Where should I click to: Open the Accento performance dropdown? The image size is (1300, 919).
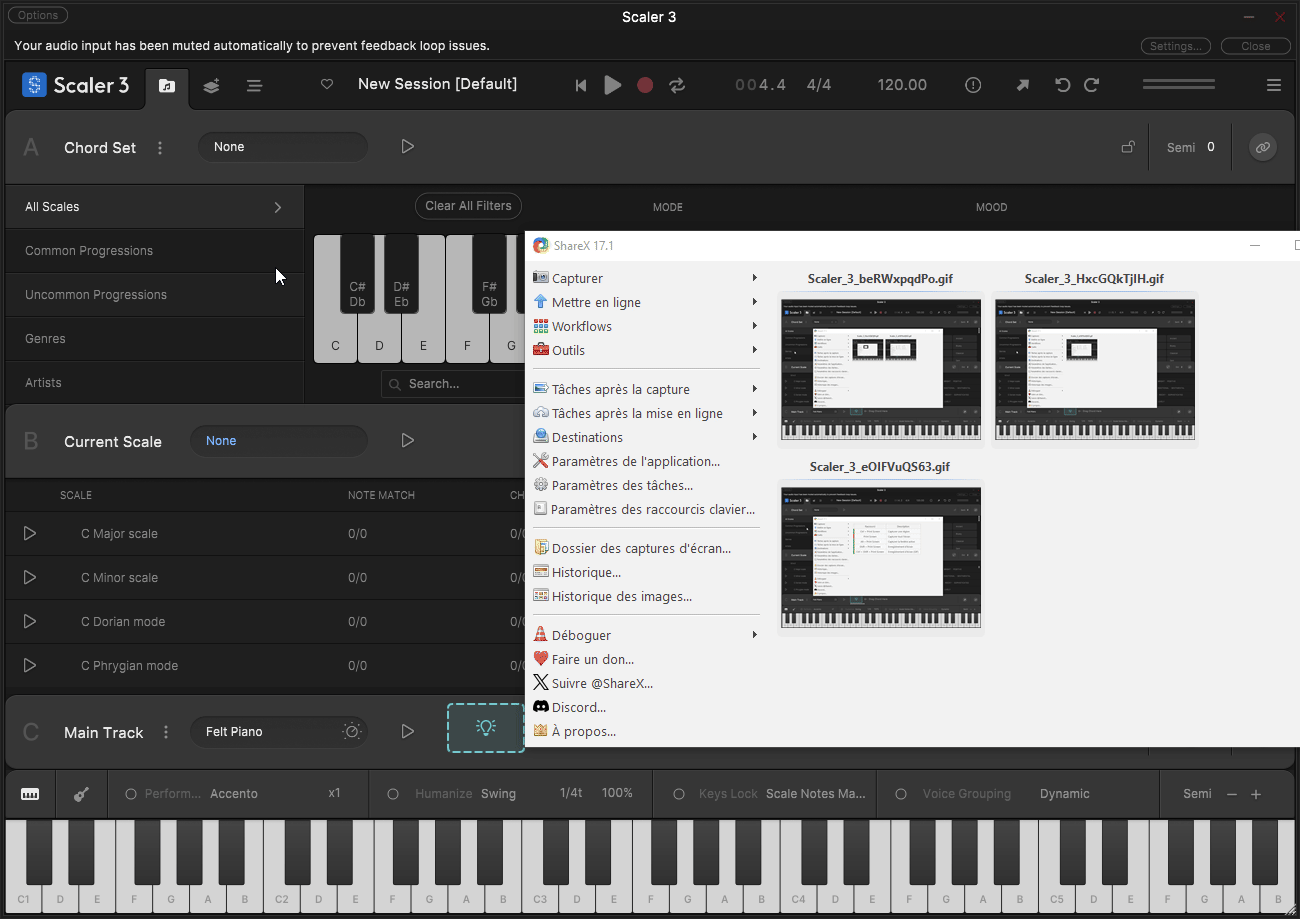point(234,794)
